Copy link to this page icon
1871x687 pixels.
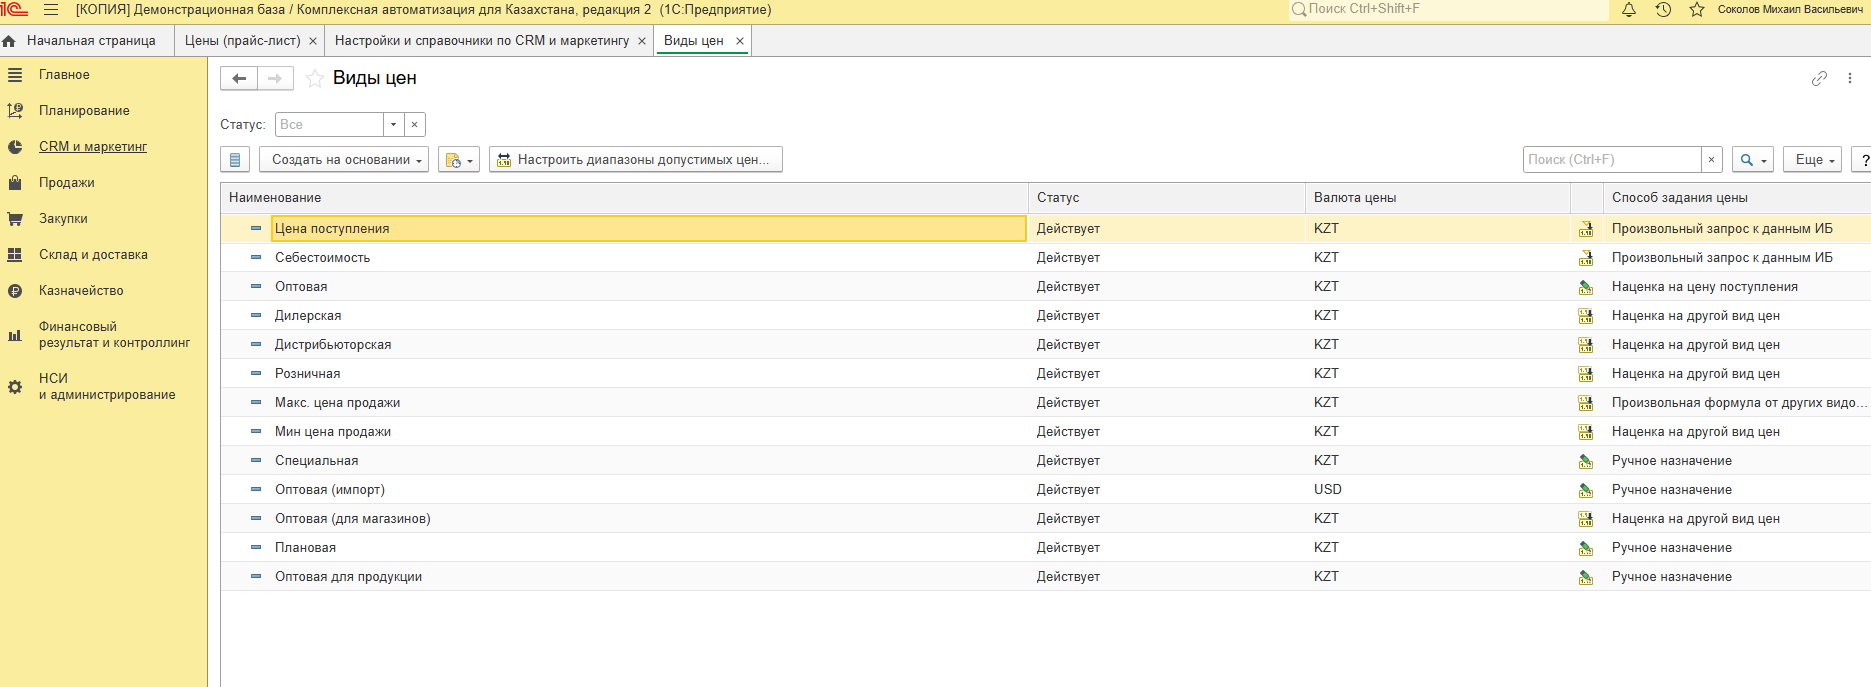(x=1819, y=79)
